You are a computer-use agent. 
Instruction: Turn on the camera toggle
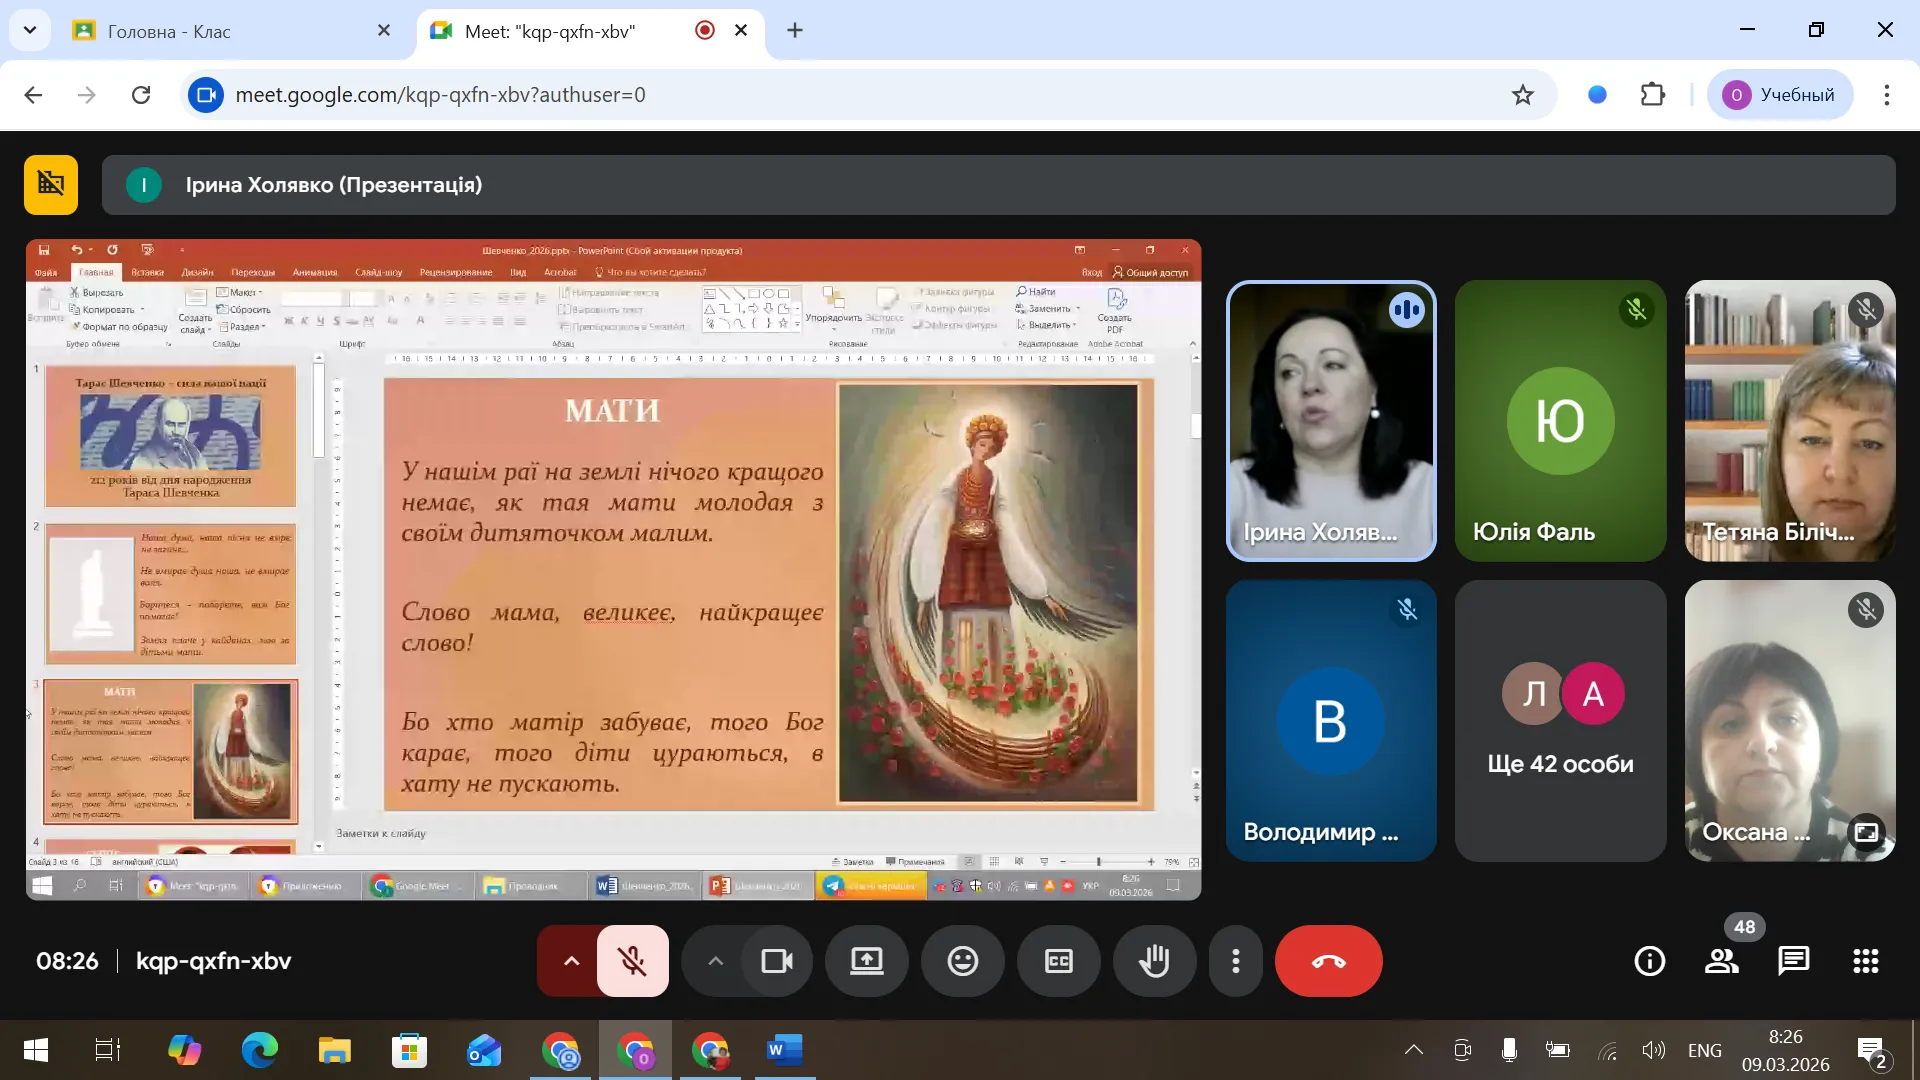(777, 961)
